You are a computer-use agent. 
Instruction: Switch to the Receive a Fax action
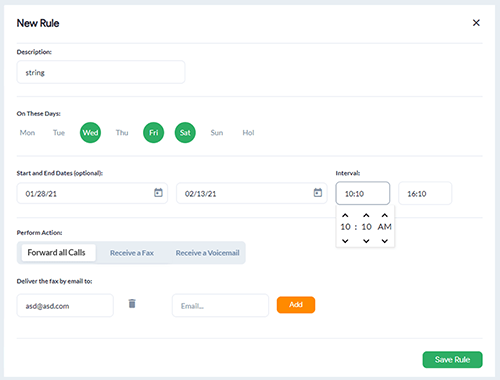132,253
